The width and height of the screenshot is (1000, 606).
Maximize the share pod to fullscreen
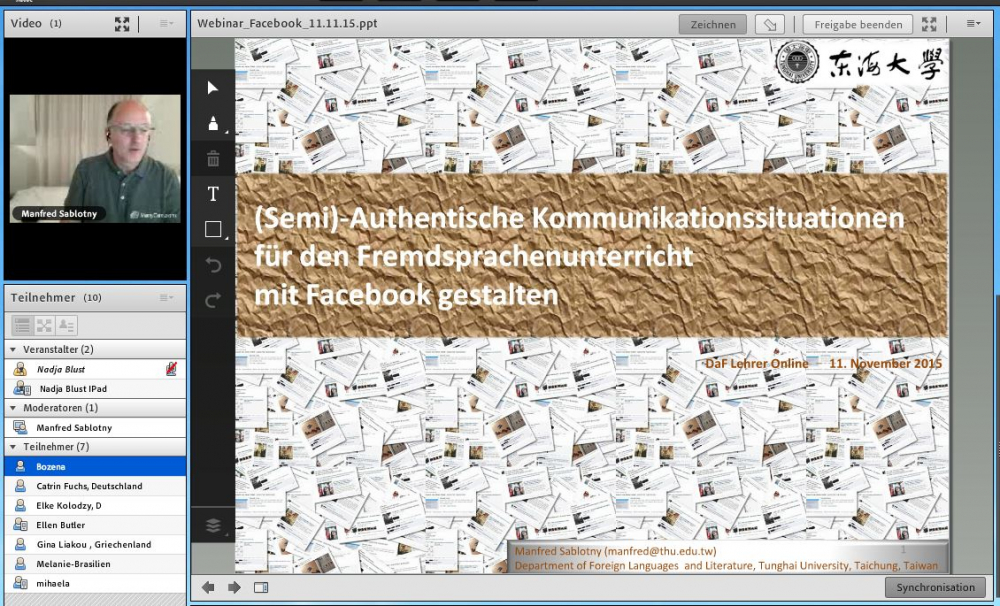[x=929, y=24]
